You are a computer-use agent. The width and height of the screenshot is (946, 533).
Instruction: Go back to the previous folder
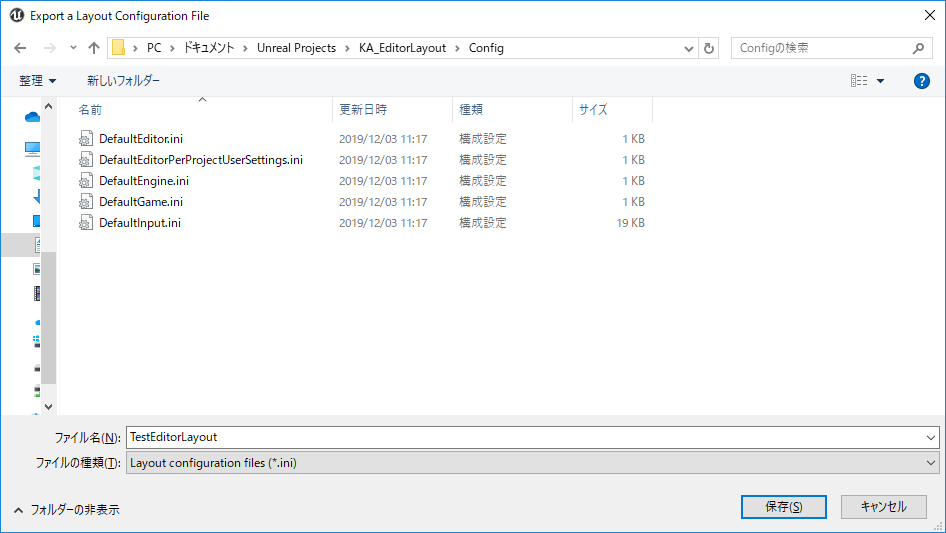pyautogui.click(x=20, y=48)
